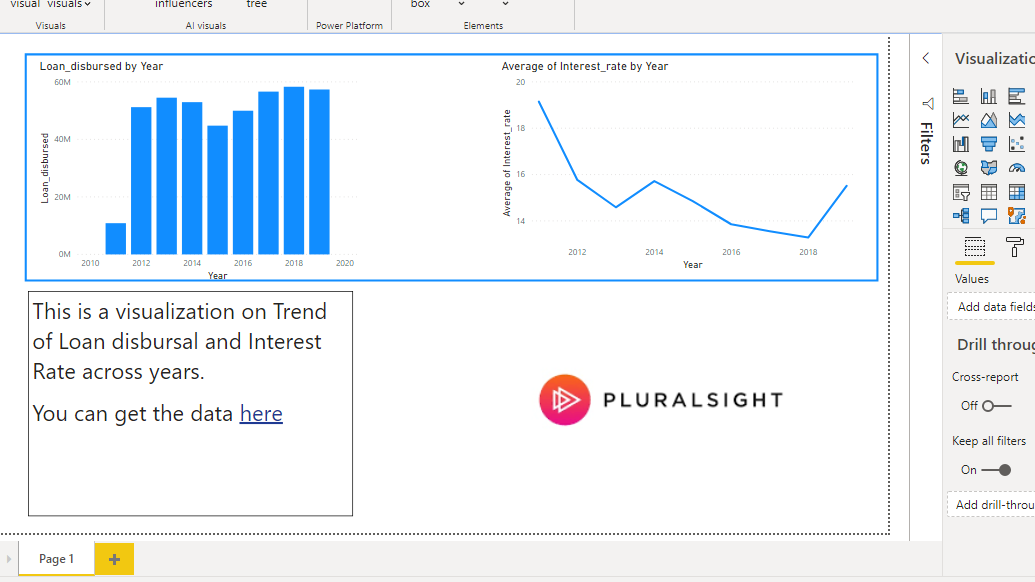Click the Visuals group label in ribbon
Viewport: 1035px width, 582px height.
point(50,26)
